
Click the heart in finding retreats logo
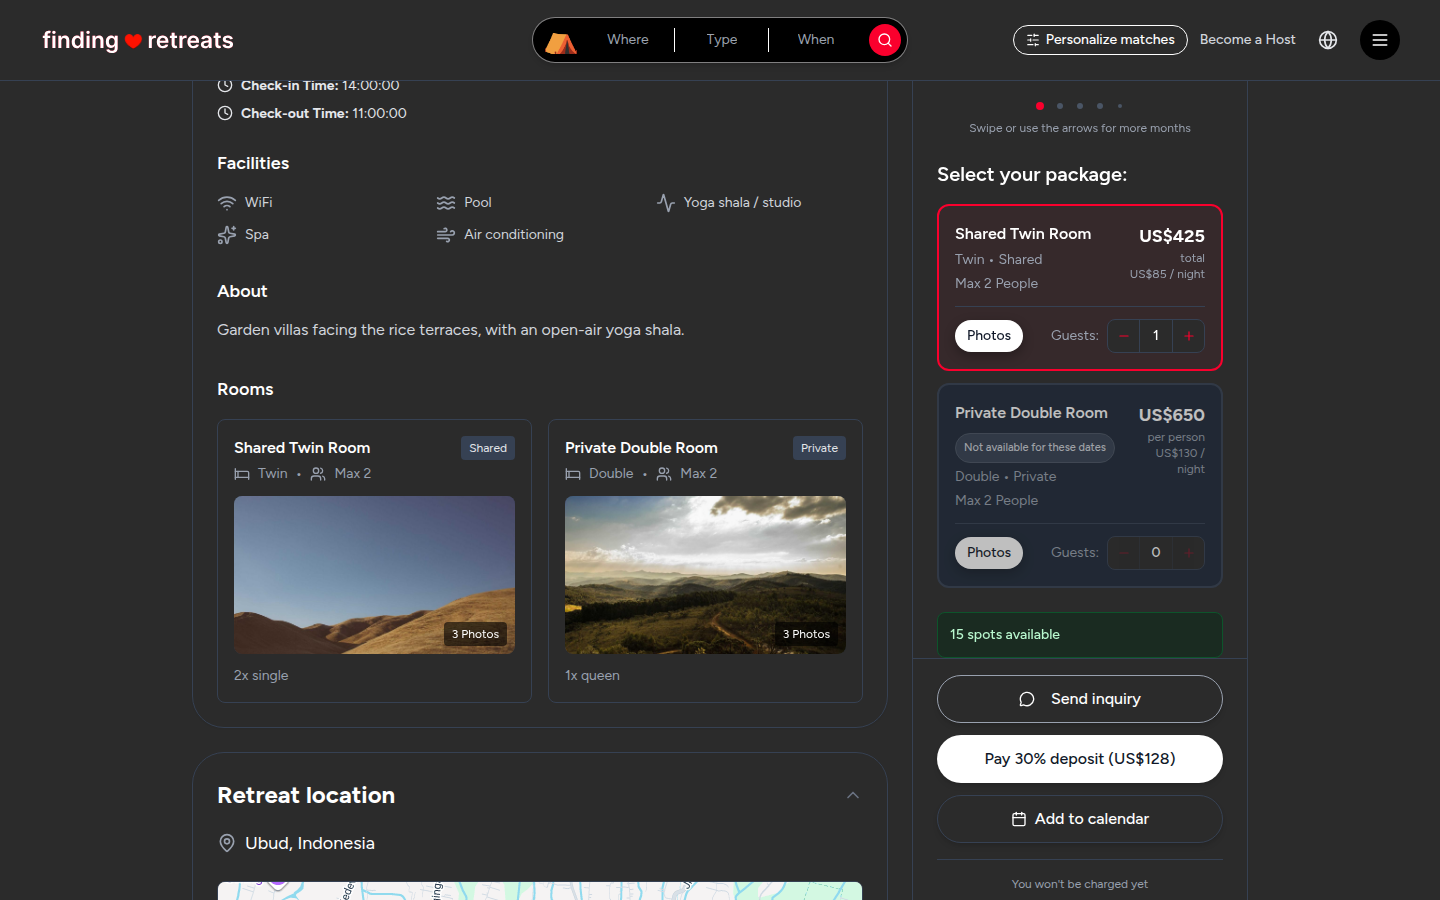click(x=133, y=41)
